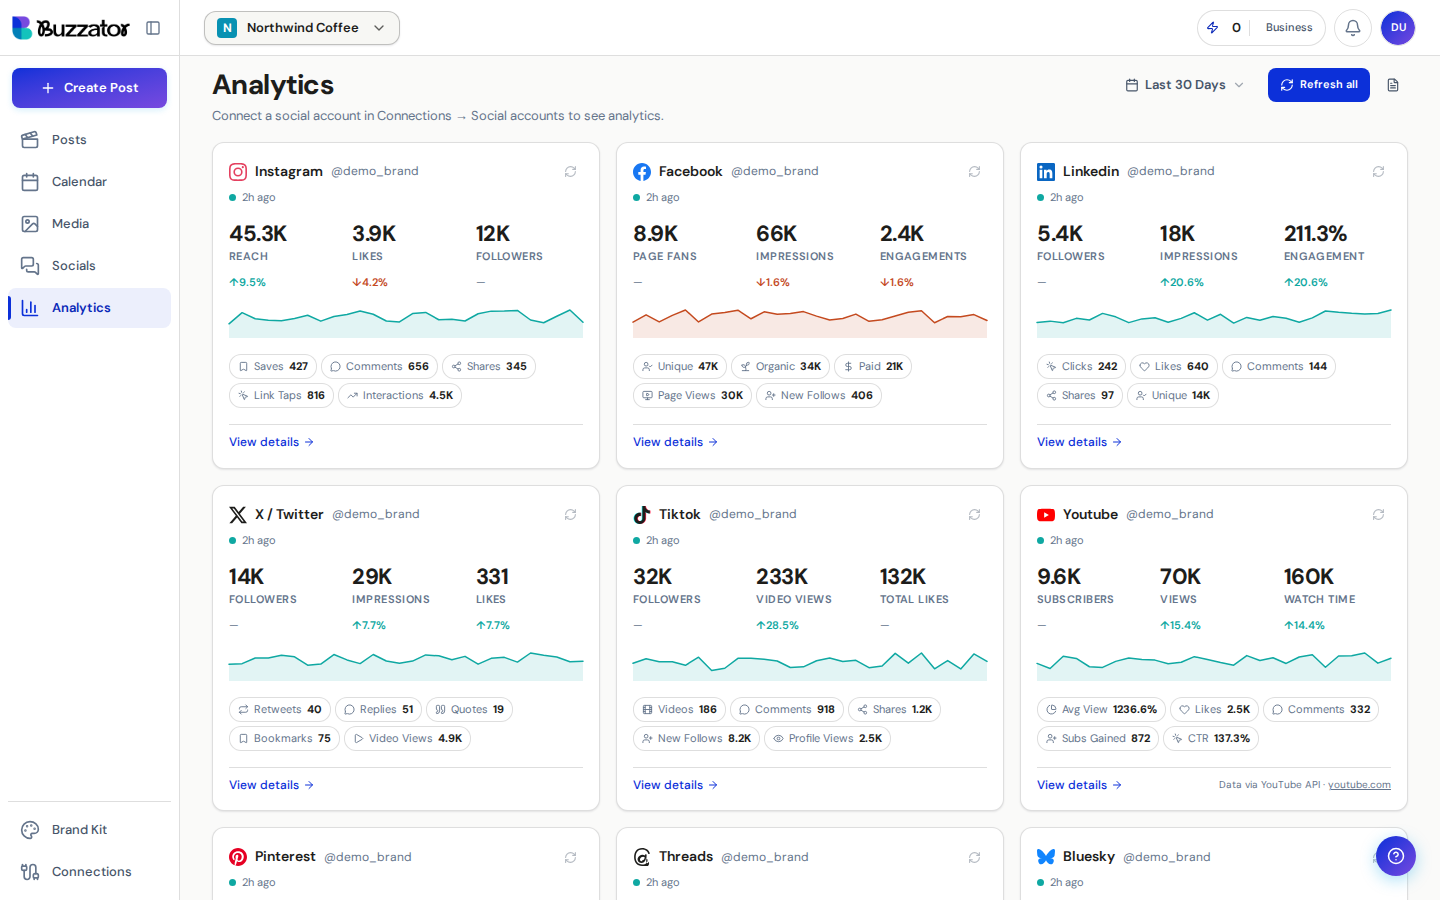This screenshot has height=900, width=1440.
Task: Click the Instagram 45.3K reach value
Action: [x=258, y=234]
